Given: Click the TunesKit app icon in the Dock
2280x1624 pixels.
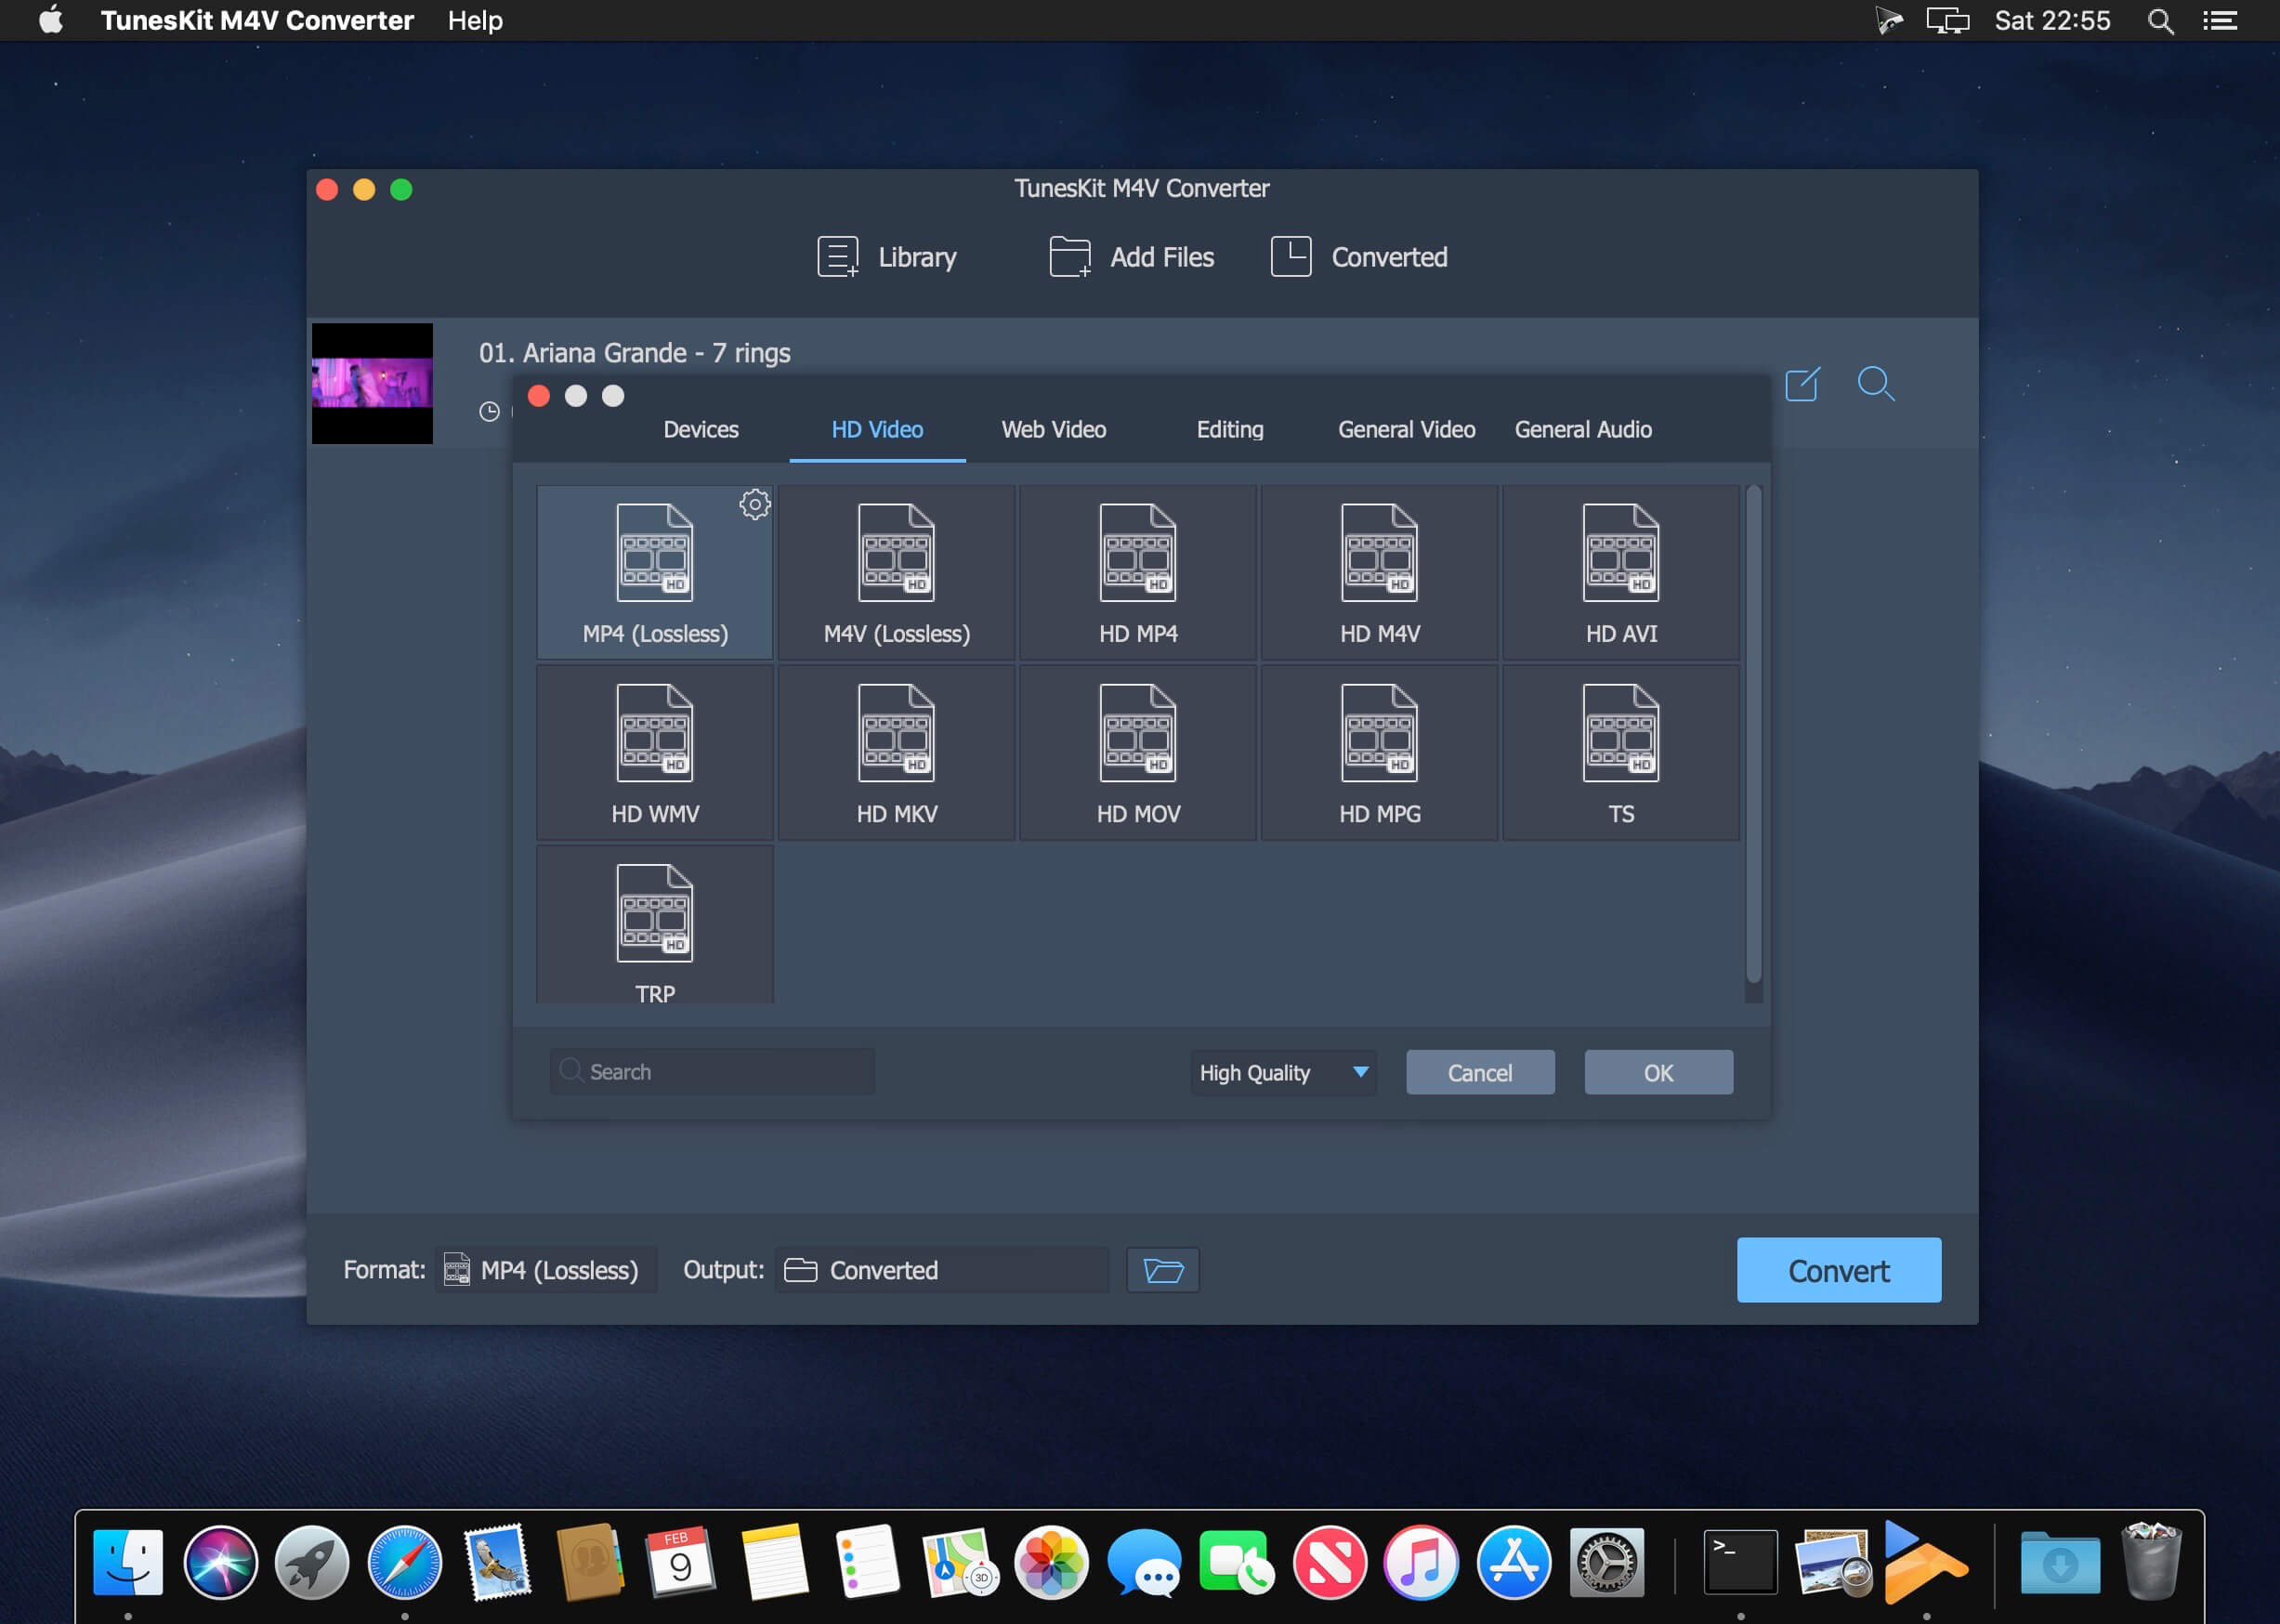Looking at the screenshot, I should tap(1925, 1561).
